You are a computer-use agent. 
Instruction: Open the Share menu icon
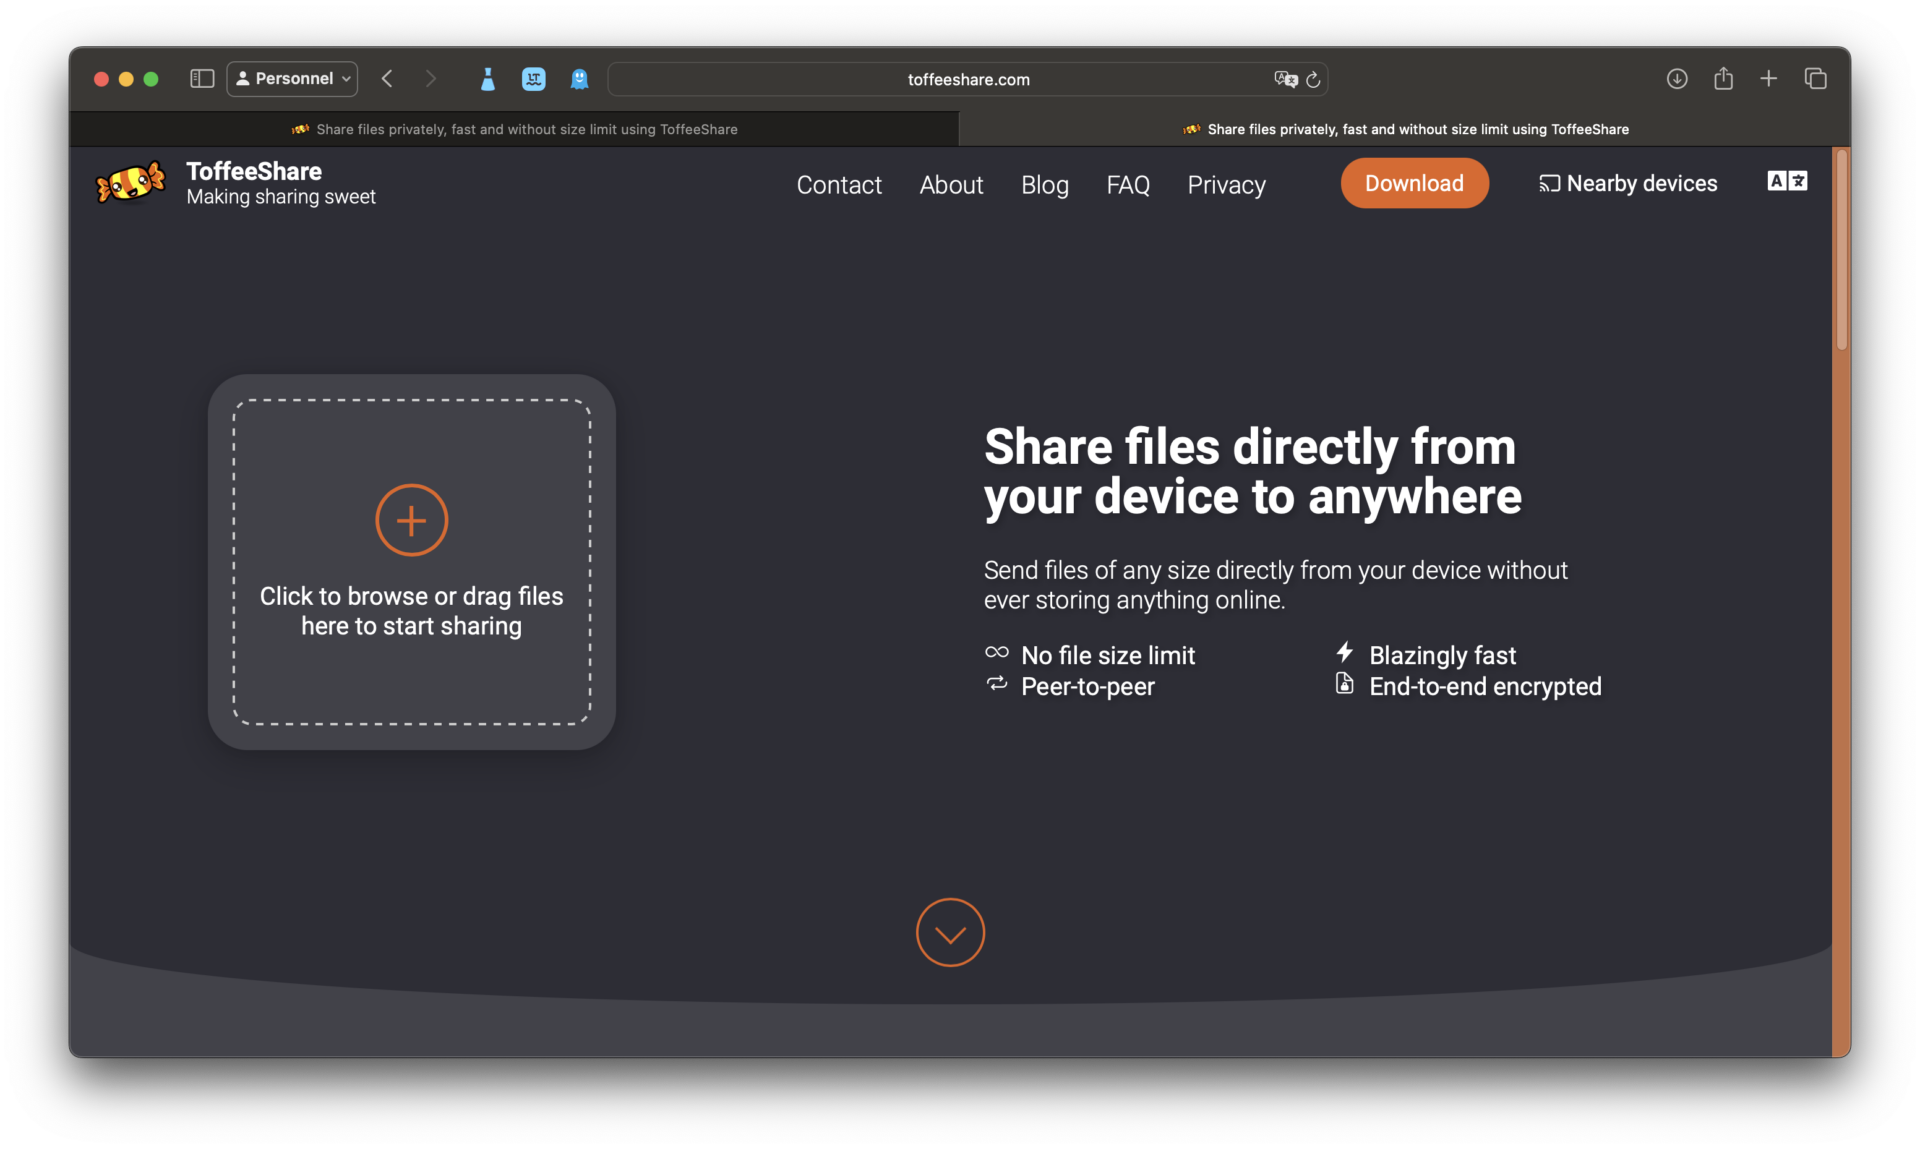(1723, 78)
